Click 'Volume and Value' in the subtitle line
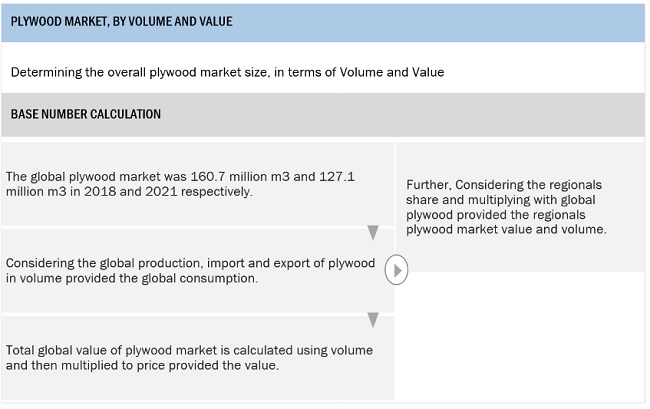The image size is (650, 409). tap(393, 72)
